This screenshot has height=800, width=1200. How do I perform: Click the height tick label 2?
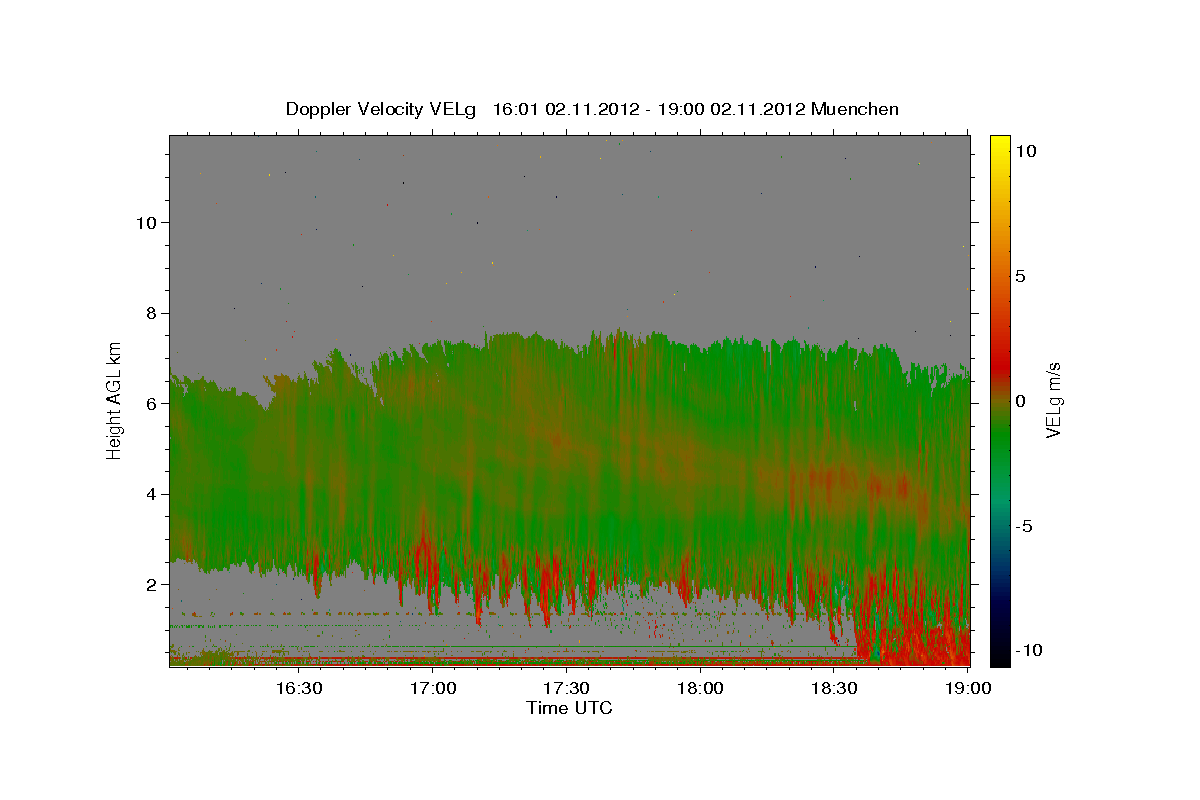tap(152, 585)
